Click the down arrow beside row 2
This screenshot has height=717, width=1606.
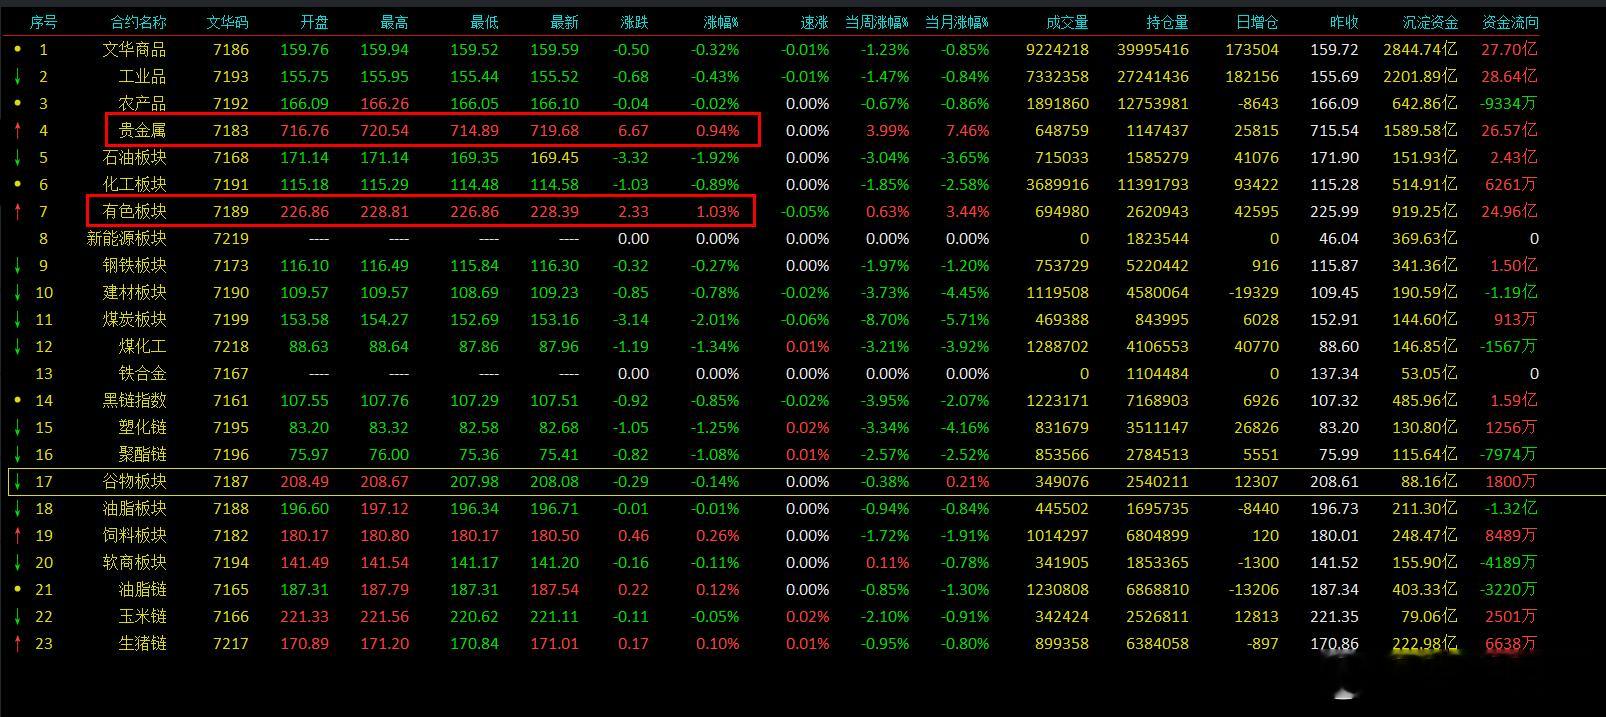[x=17, y=76]
